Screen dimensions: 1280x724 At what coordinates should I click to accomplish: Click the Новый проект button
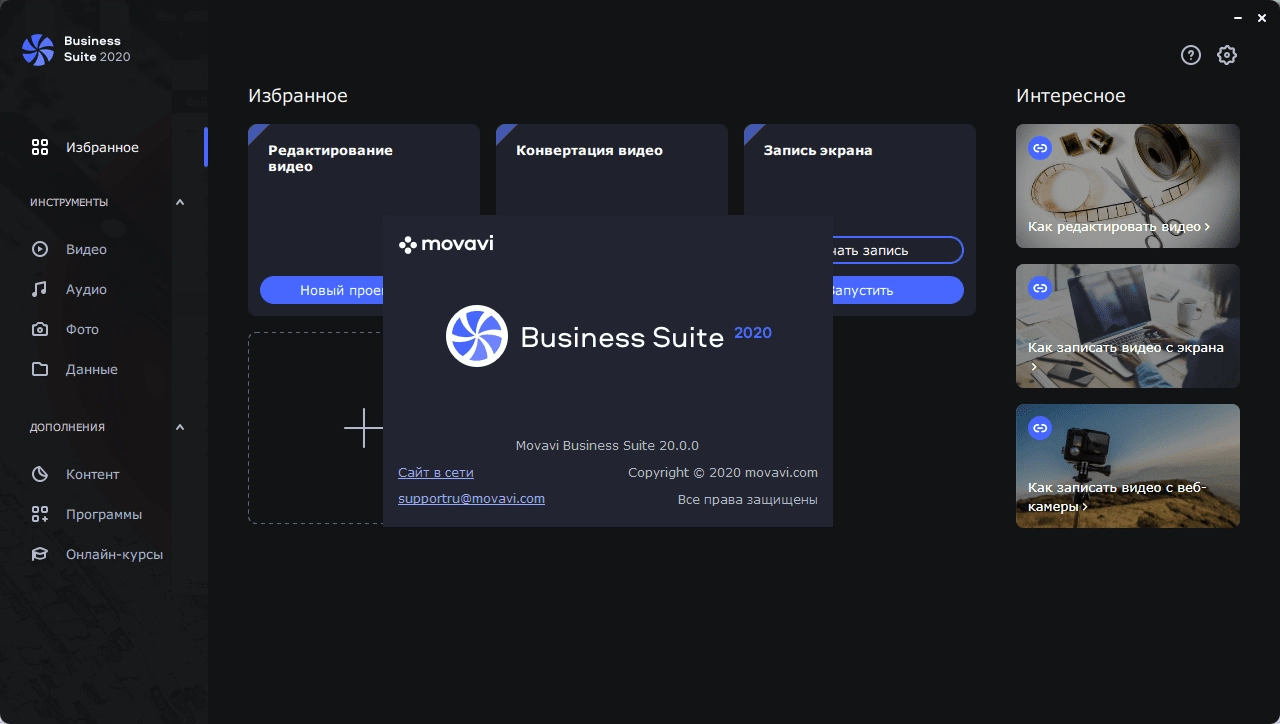click(x=322, y=290)
